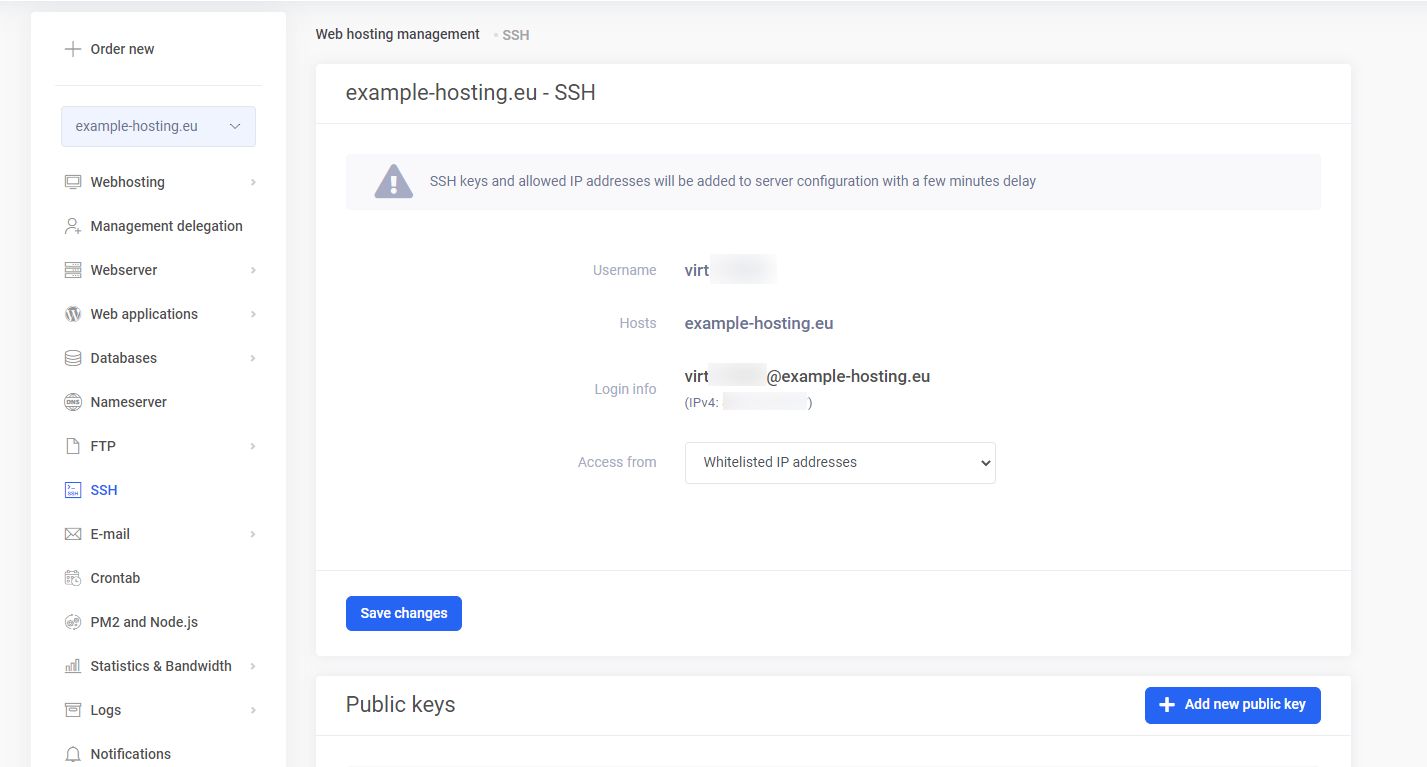Viewport: 1427px width, 767px height.
Task: Expand the Logs submenu arrow
Action: click(x=253, y=710)
